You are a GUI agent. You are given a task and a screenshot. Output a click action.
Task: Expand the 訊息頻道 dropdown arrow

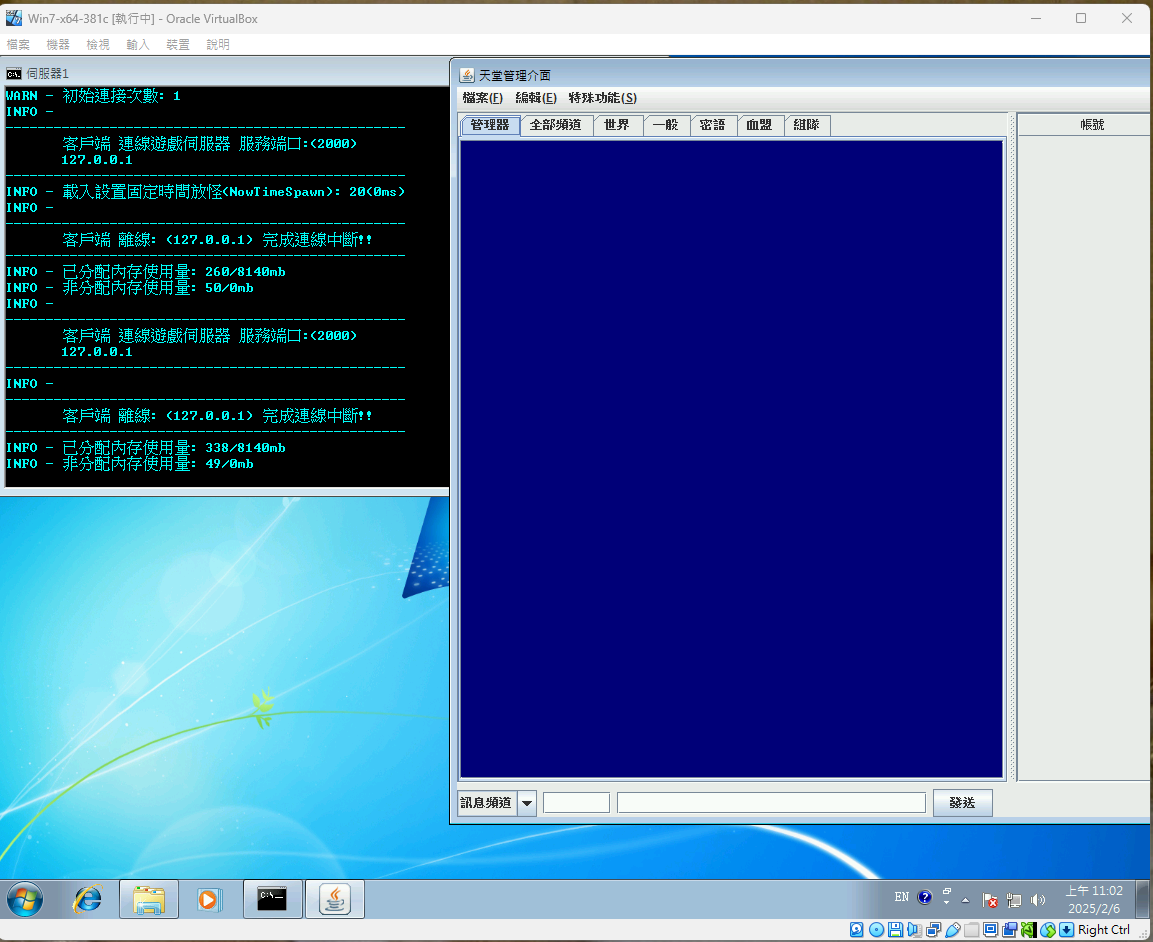[x=526, y=803]
